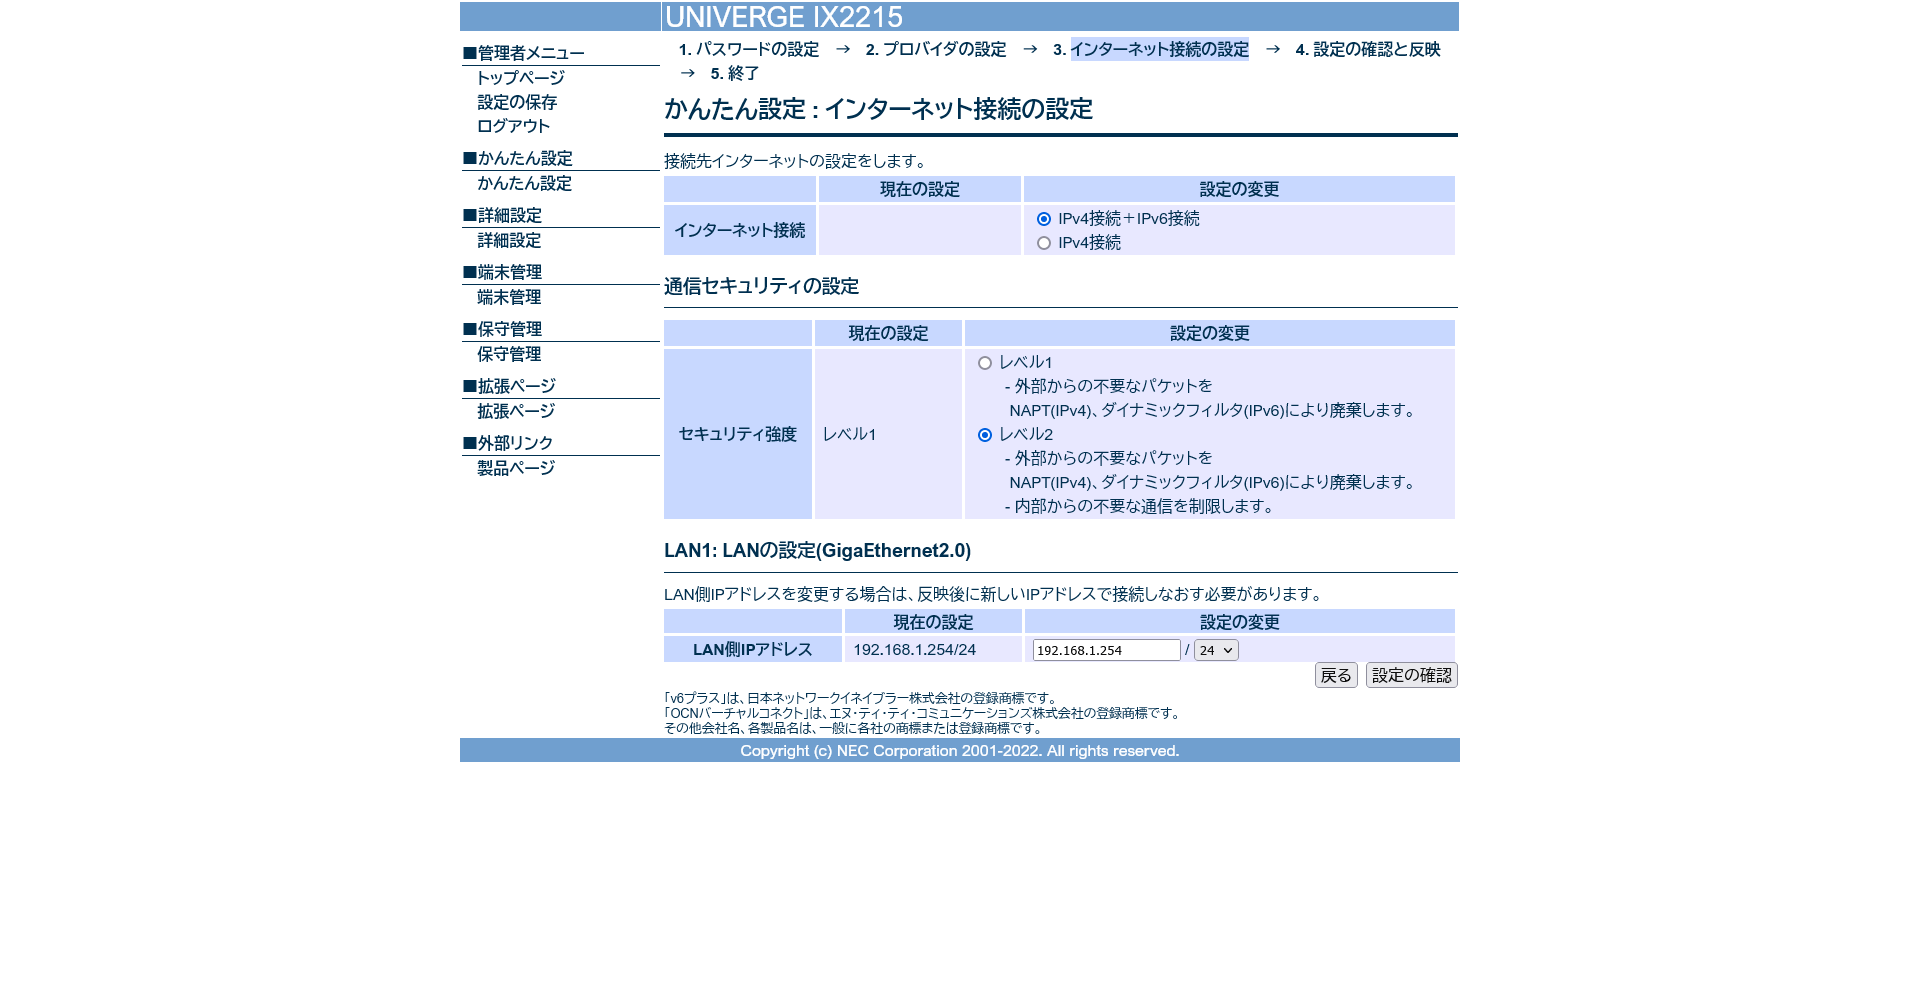This screenshot has width=1920, height=995.
Task: Click step 1 パスワードの設定 in the wizard
Action: pyautogui.click(x=748, y=50)
